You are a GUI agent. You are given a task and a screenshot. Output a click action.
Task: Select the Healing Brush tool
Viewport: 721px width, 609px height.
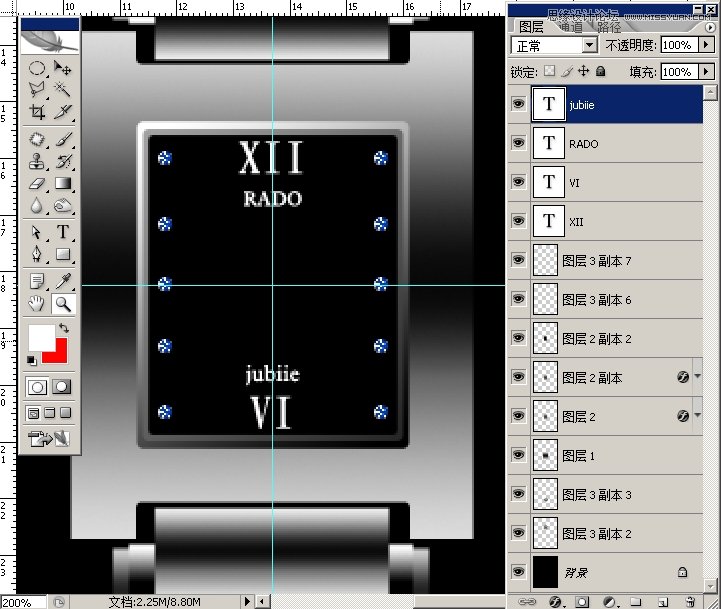tap(37, 139)
